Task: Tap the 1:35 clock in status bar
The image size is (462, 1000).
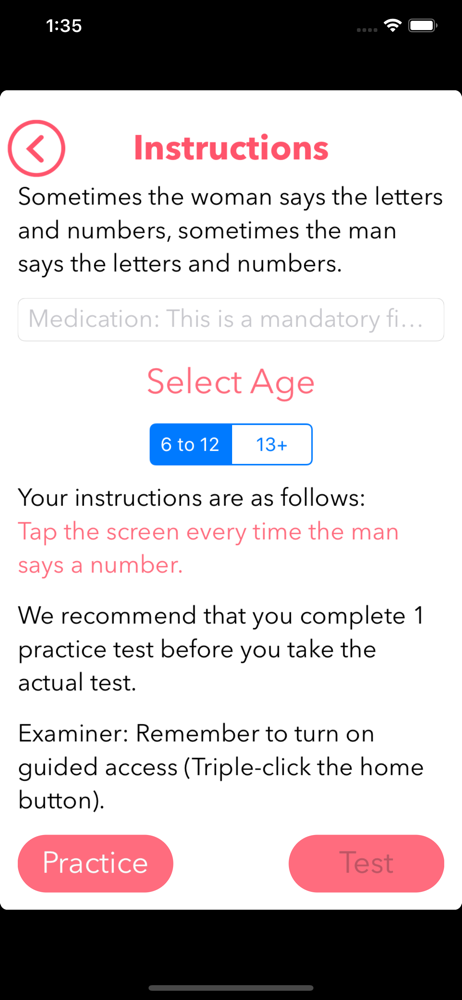Action: 64,26
